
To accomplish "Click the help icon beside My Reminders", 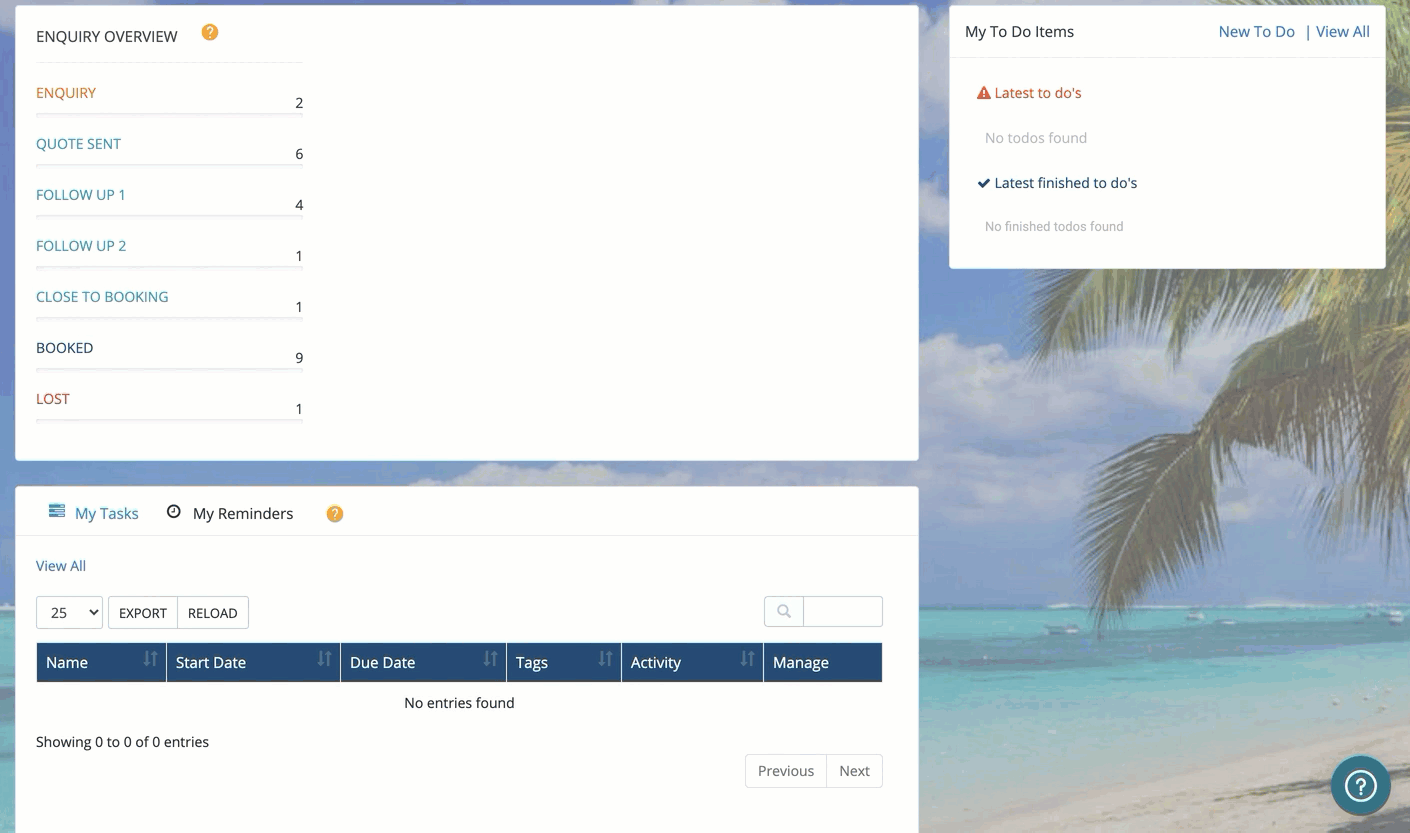I will click(x=335, y=514).
